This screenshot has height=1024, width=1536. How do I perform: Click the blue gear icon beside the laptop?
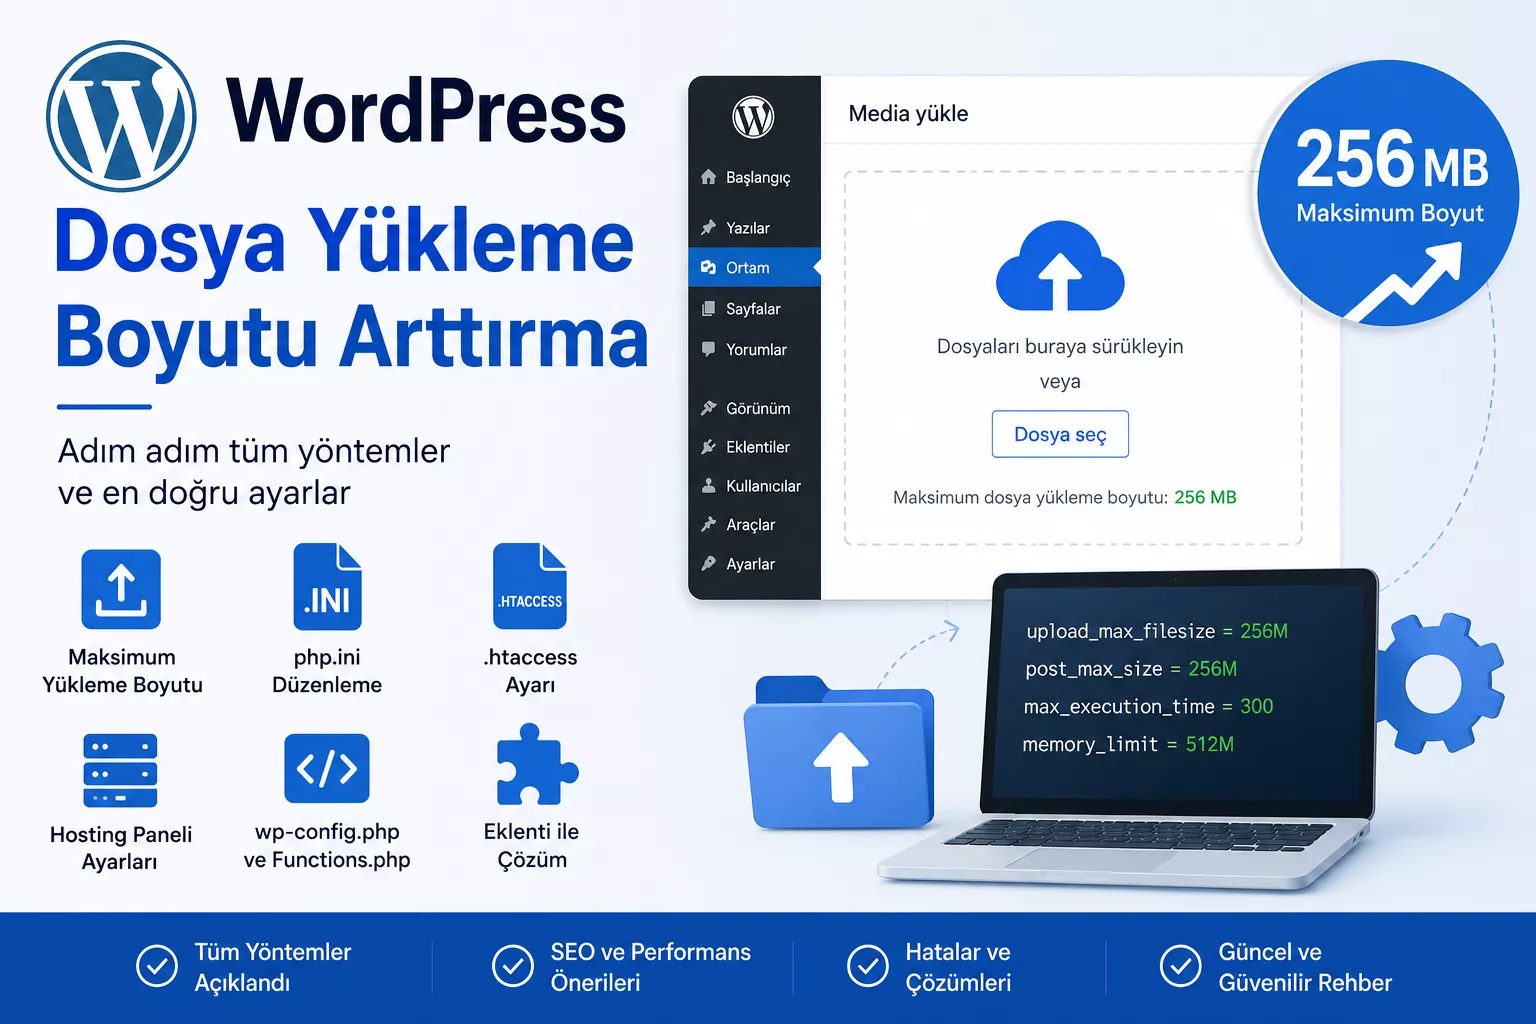1440,684
